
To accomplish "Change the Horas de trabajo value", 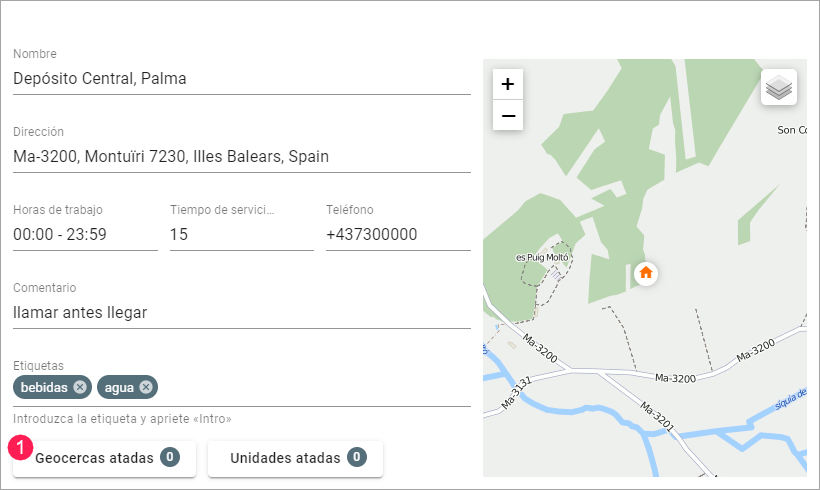I will coord(85,235).
